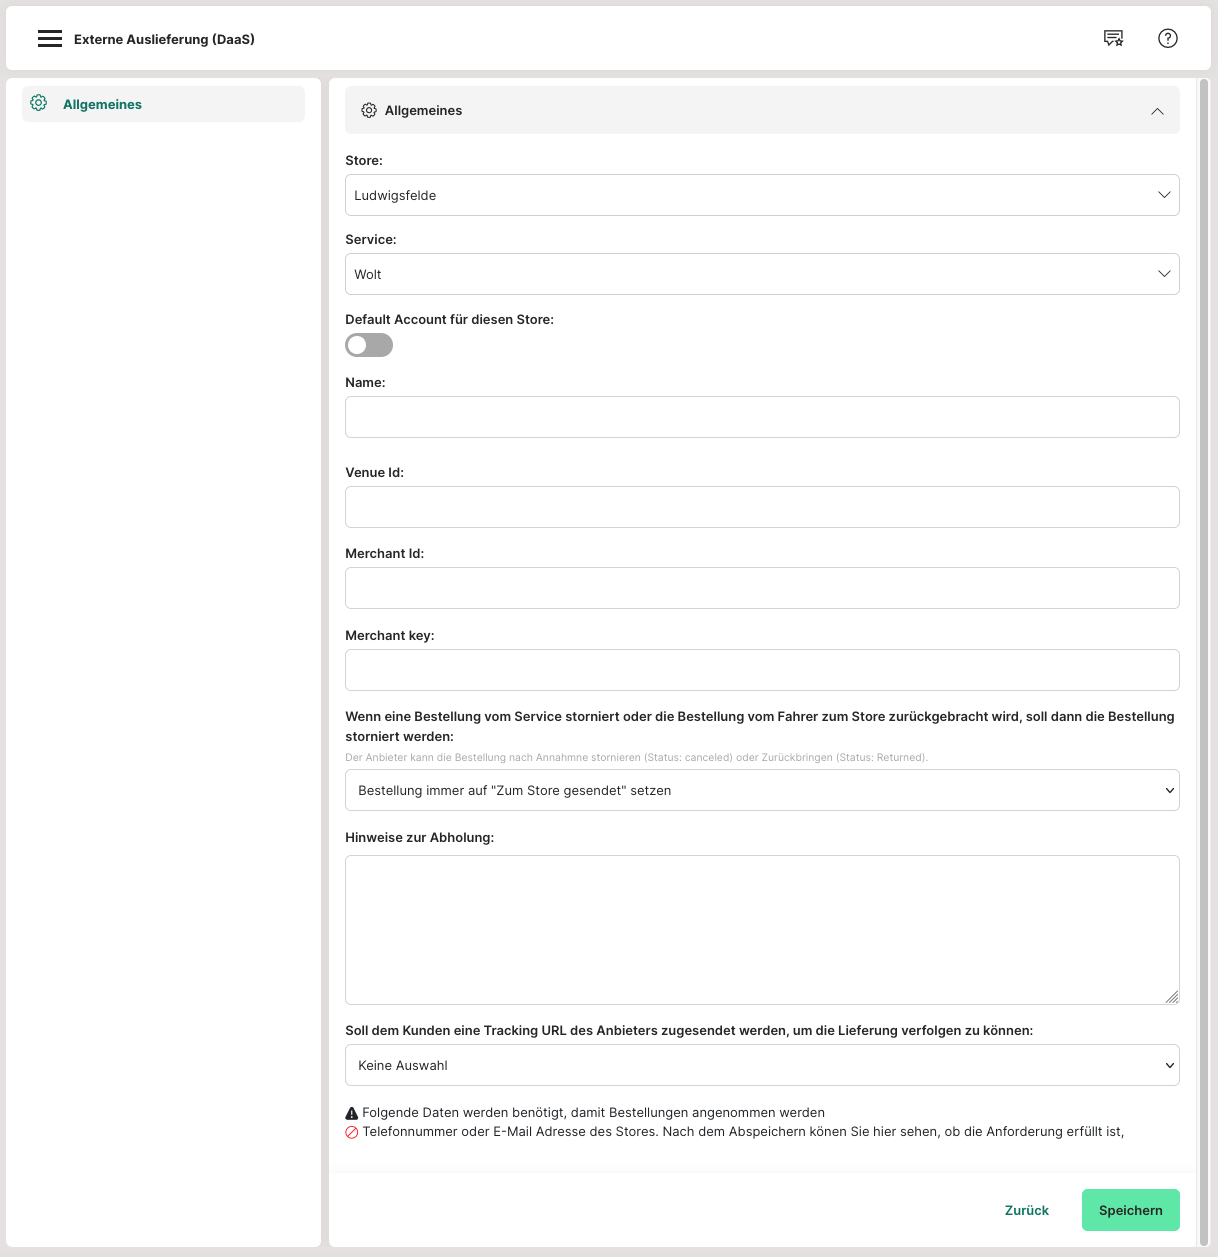The width and height of the screenshot is (1218, 1257).
Task: Click into the Name input field
Action: click(761, 417)
